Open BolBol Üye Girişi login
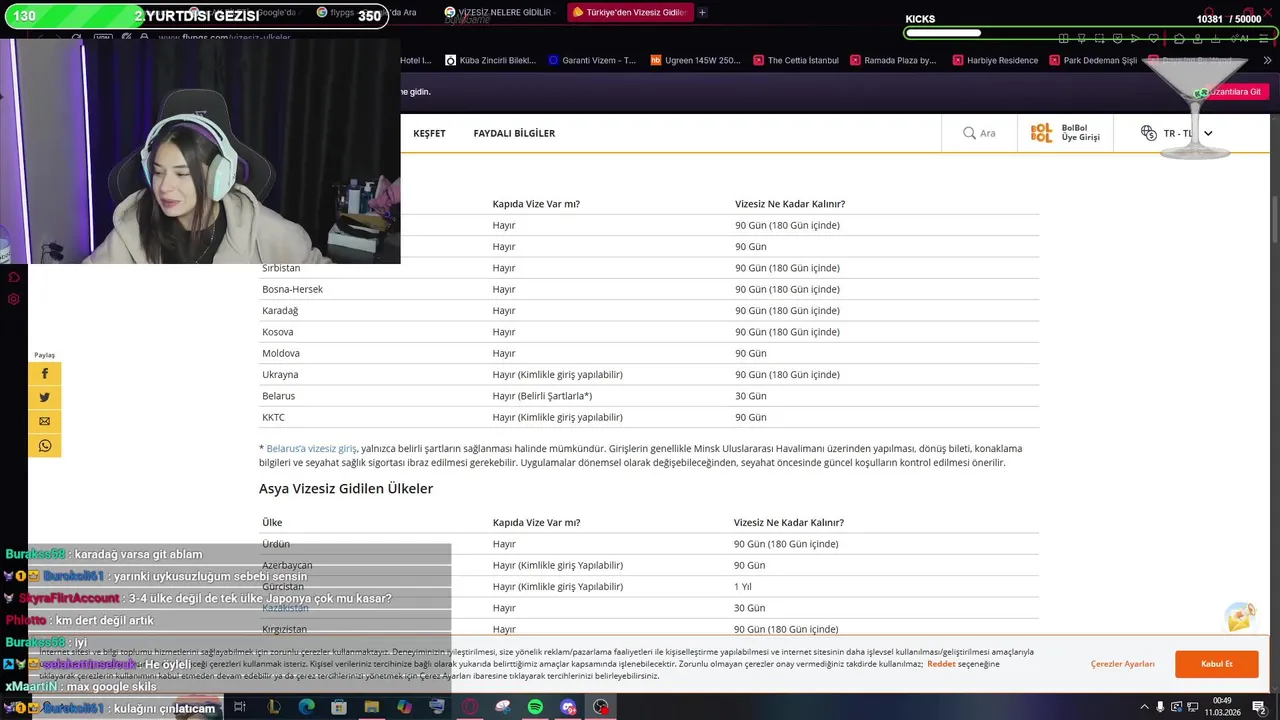Viewport: 1280px width, 720px height. pos(1080,133)
